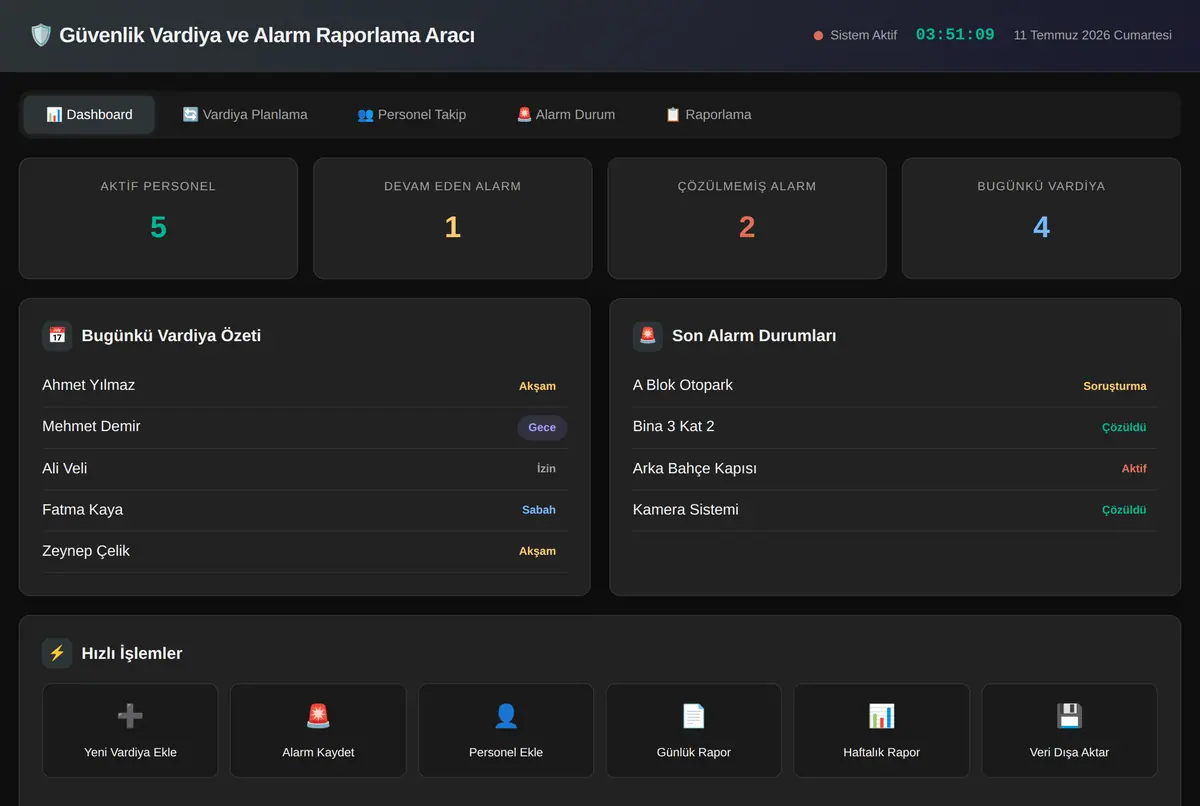Open the Haftalık Rapor quick action
This screenshot has height=806, width=1200.
coord(882,730)
